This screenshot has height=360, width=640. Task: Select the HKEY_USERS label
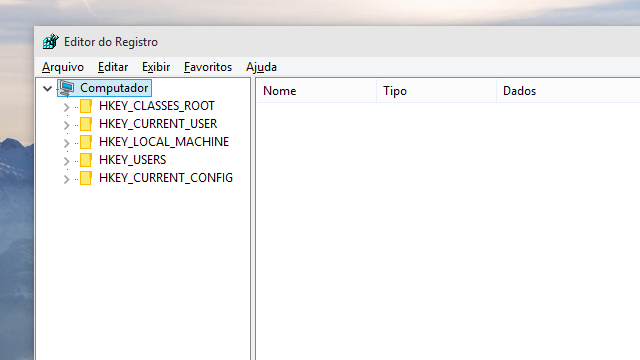133,160
